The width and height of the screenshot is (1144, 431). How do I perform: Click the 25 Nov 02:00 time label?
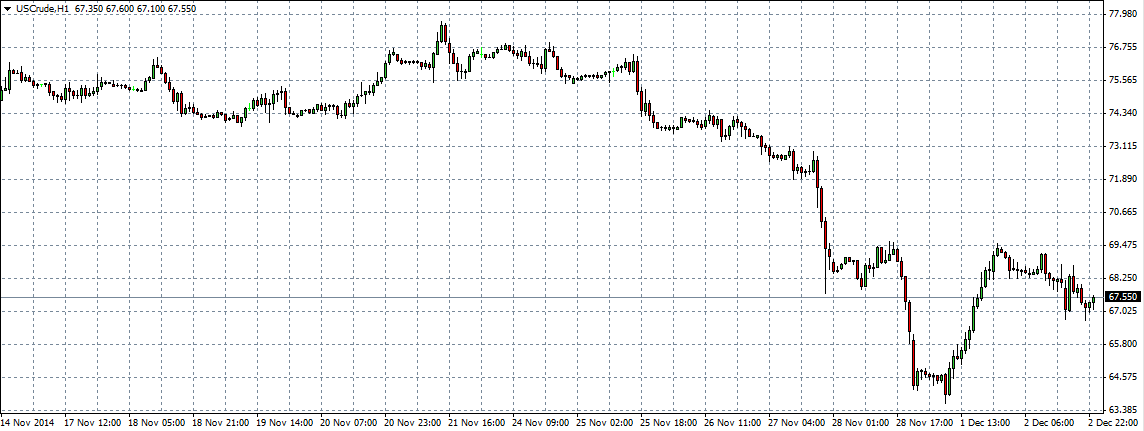604,423
